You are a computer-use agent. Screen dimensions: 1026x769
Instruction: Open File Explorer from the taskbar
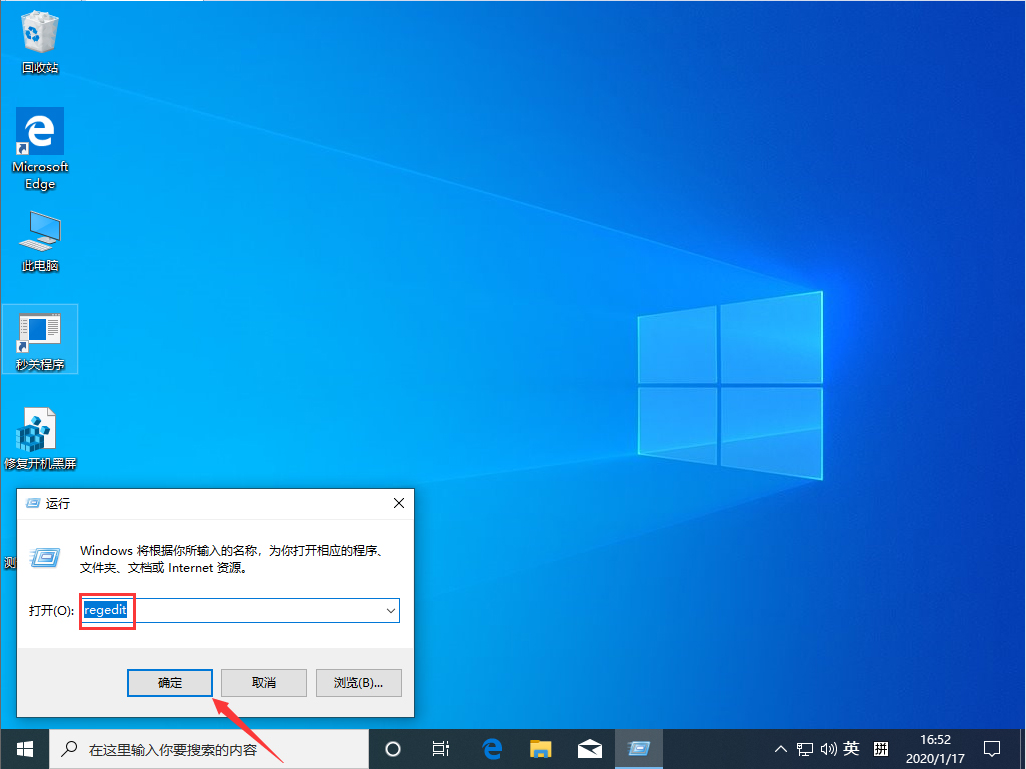pyautogui.click(x=540, y=748)
